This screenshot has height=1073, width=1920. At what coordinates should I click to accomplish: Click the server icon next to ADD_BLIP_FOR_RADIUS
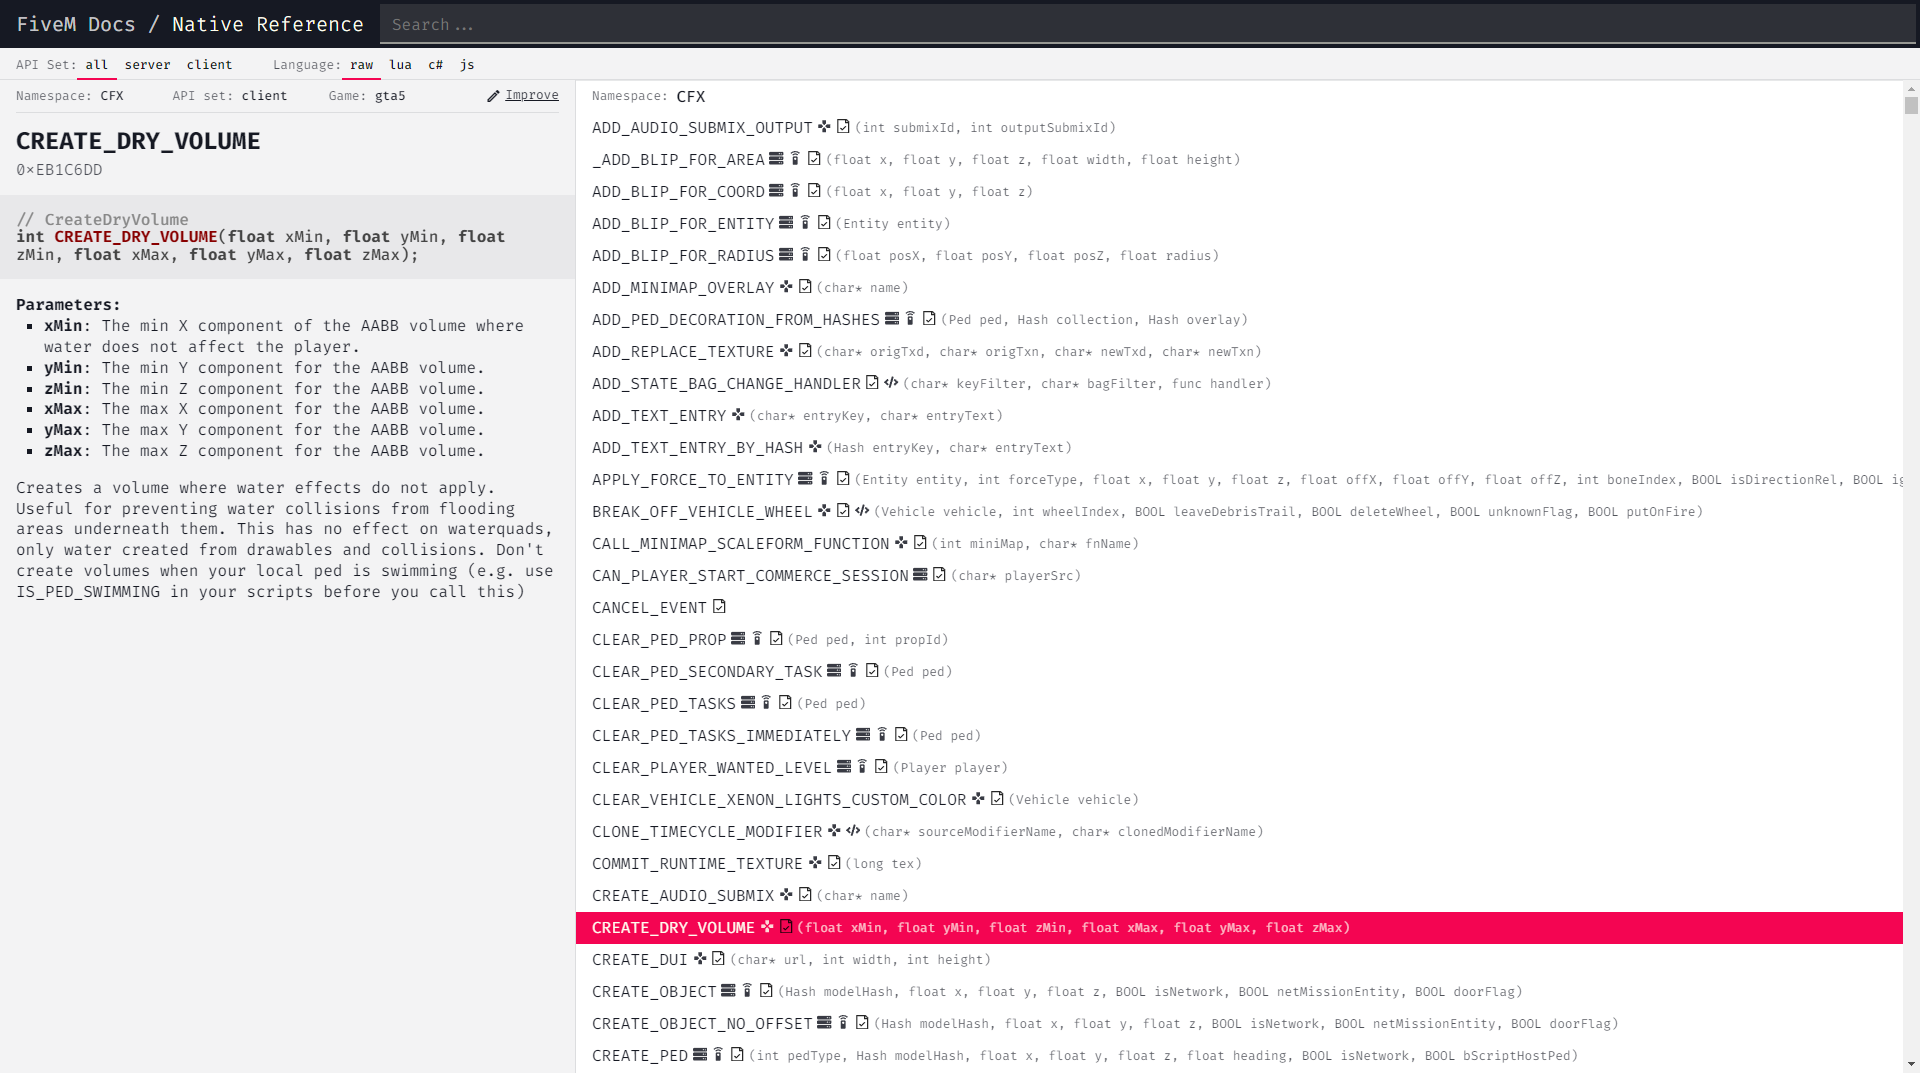click(x=786, y=255)
